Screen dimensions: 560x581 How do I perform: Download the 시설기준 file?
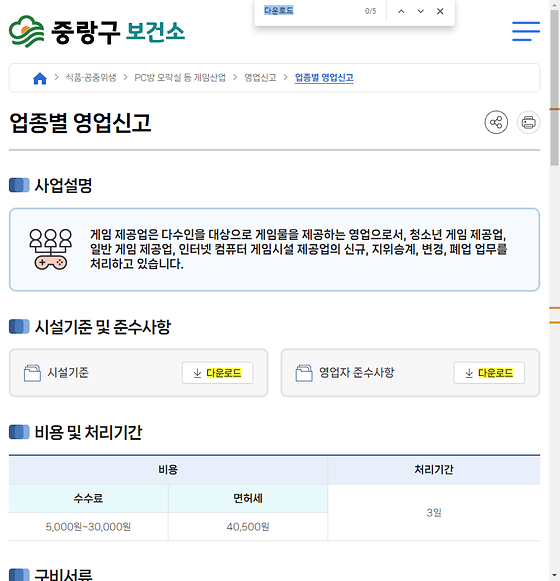click(218, 373)
